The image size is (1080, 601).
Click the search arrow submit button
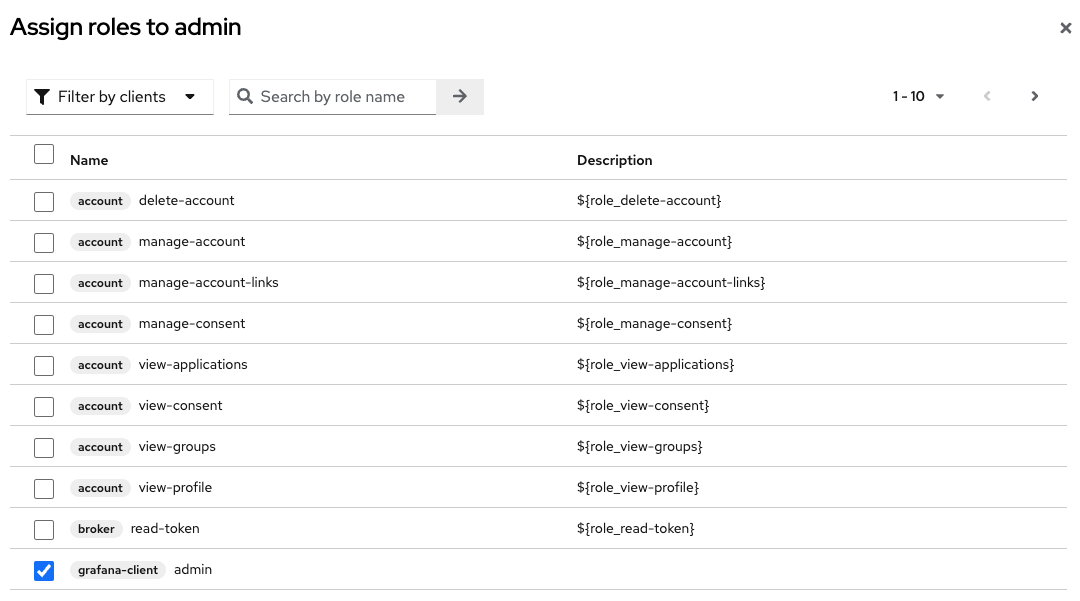pos(459,96)
